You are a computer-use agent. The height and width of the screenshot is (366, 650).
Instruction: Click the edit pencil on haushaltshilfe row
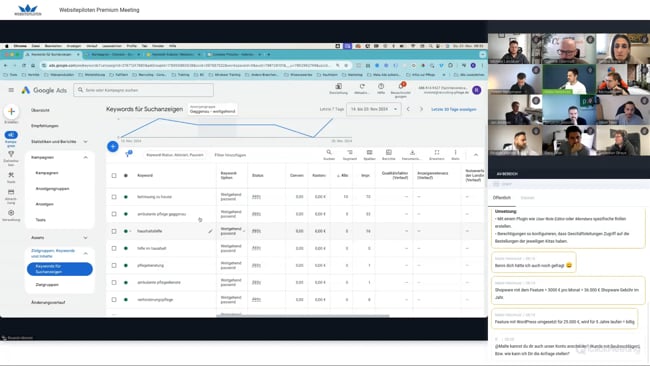210,231
